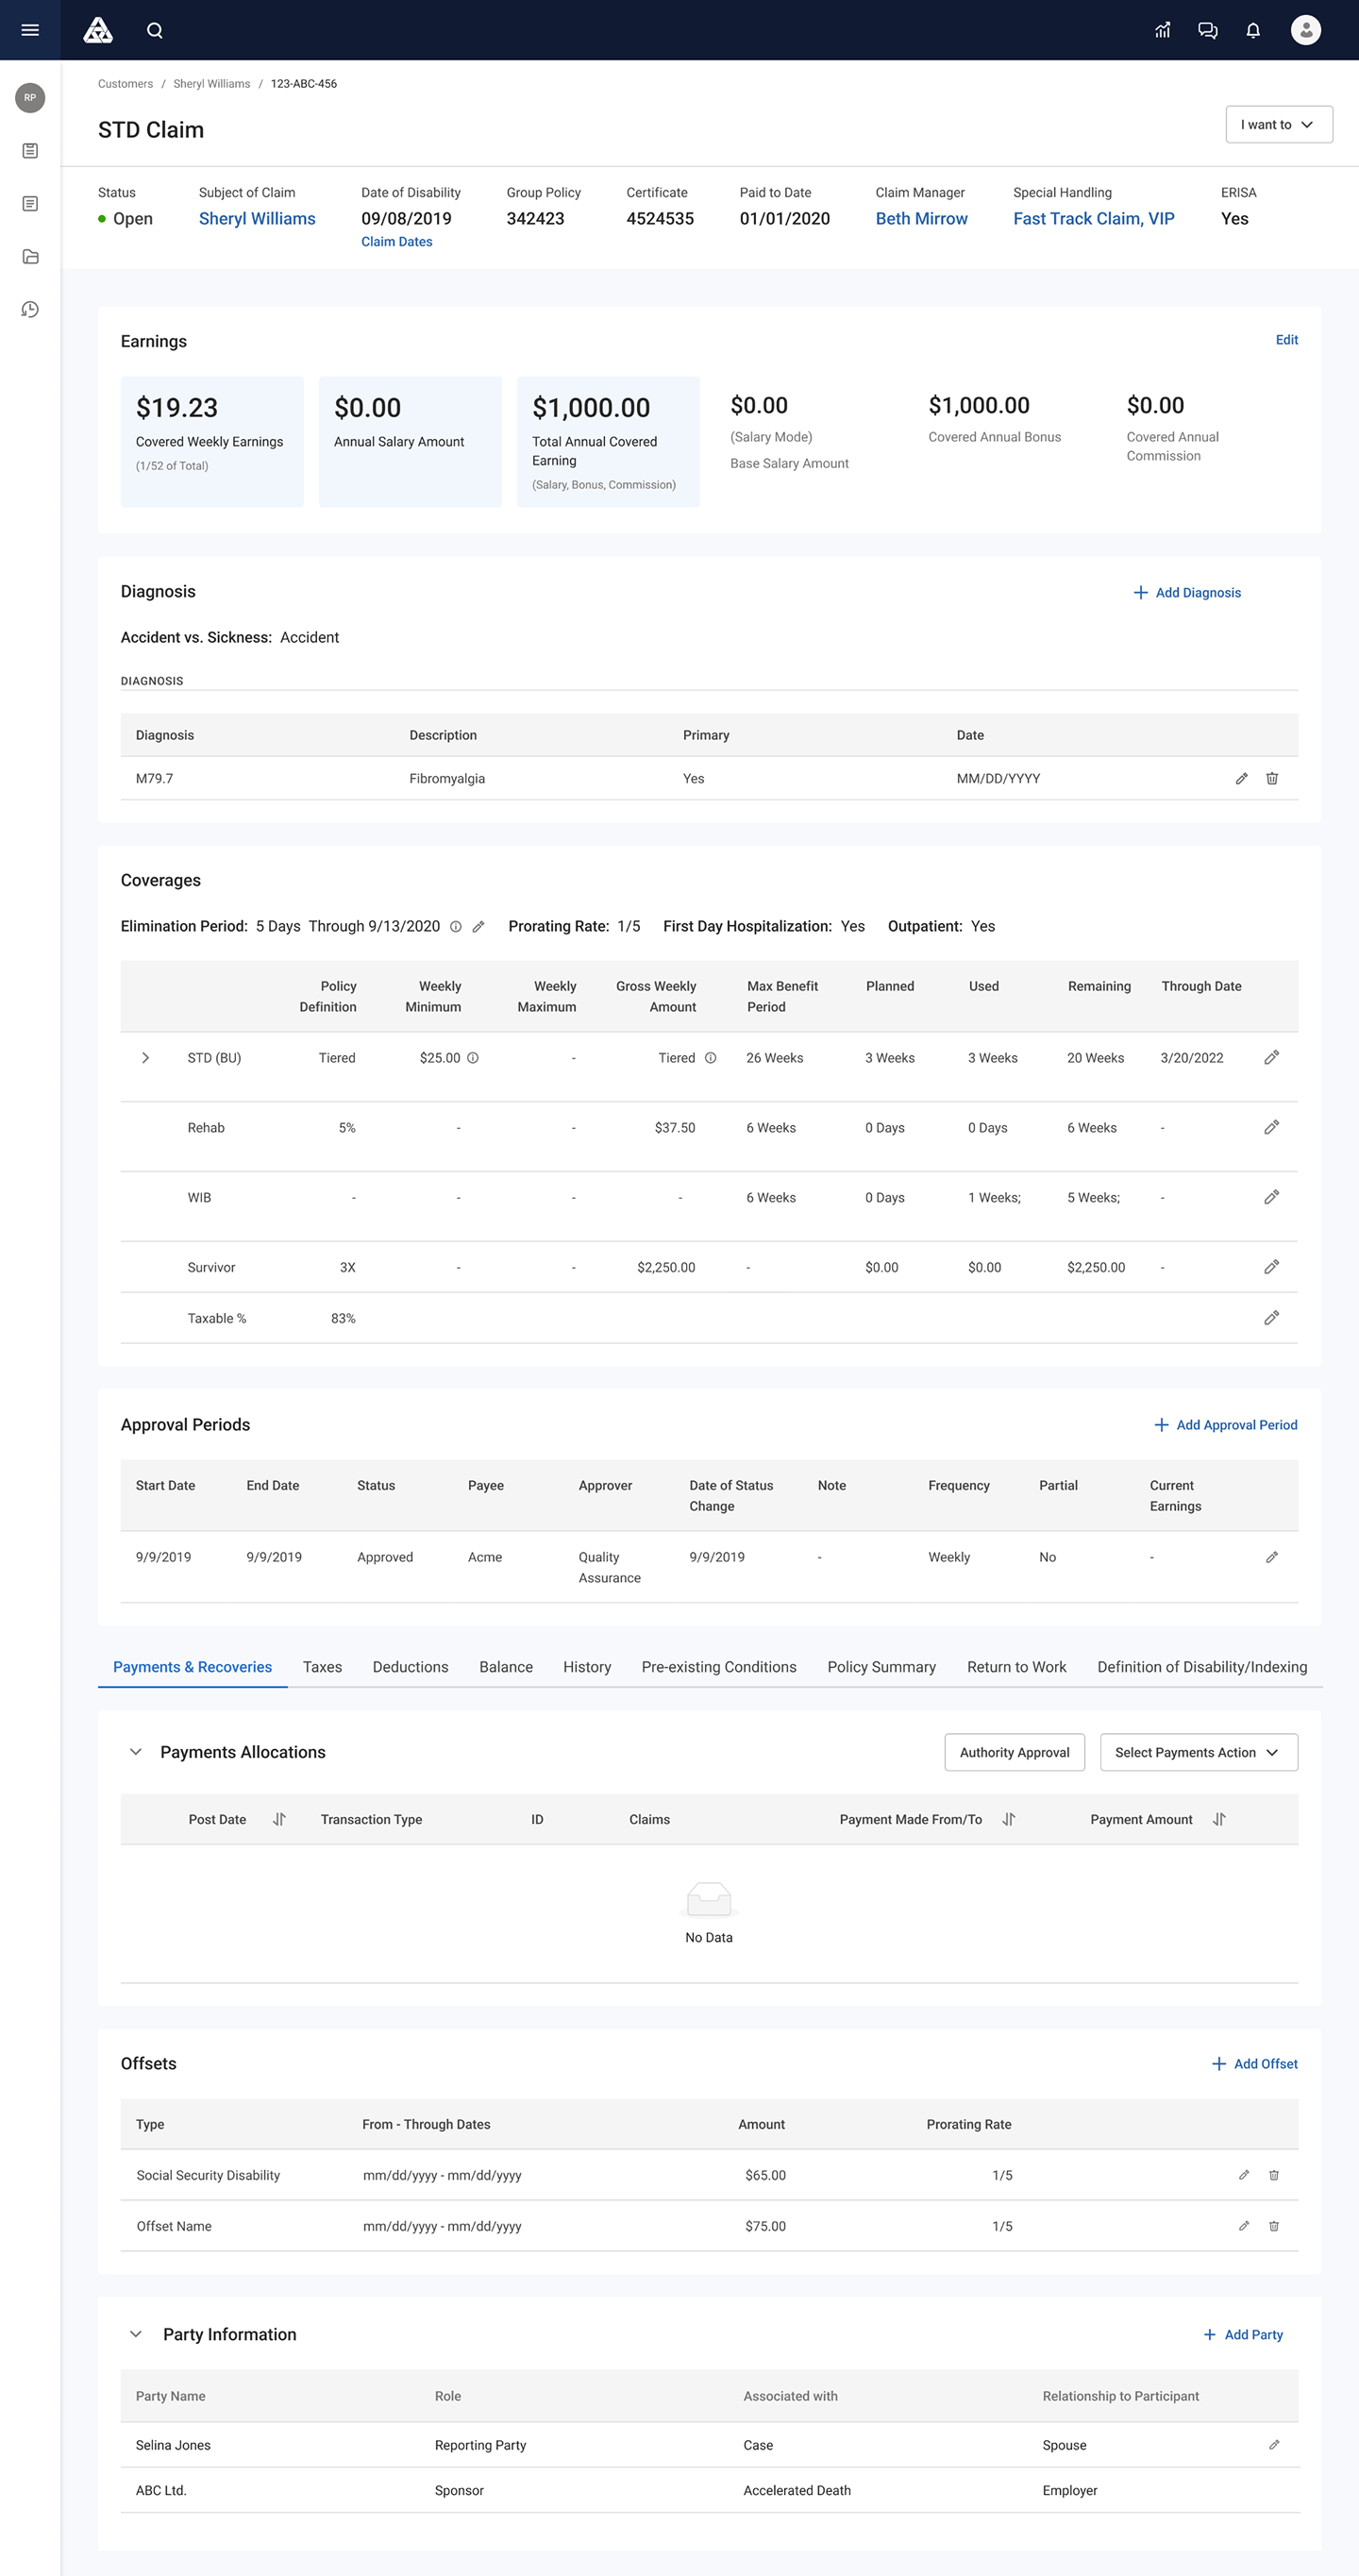
Task: Show Elimination Period info tooltip
Action: pyautogui.click(x=455, y=927)
